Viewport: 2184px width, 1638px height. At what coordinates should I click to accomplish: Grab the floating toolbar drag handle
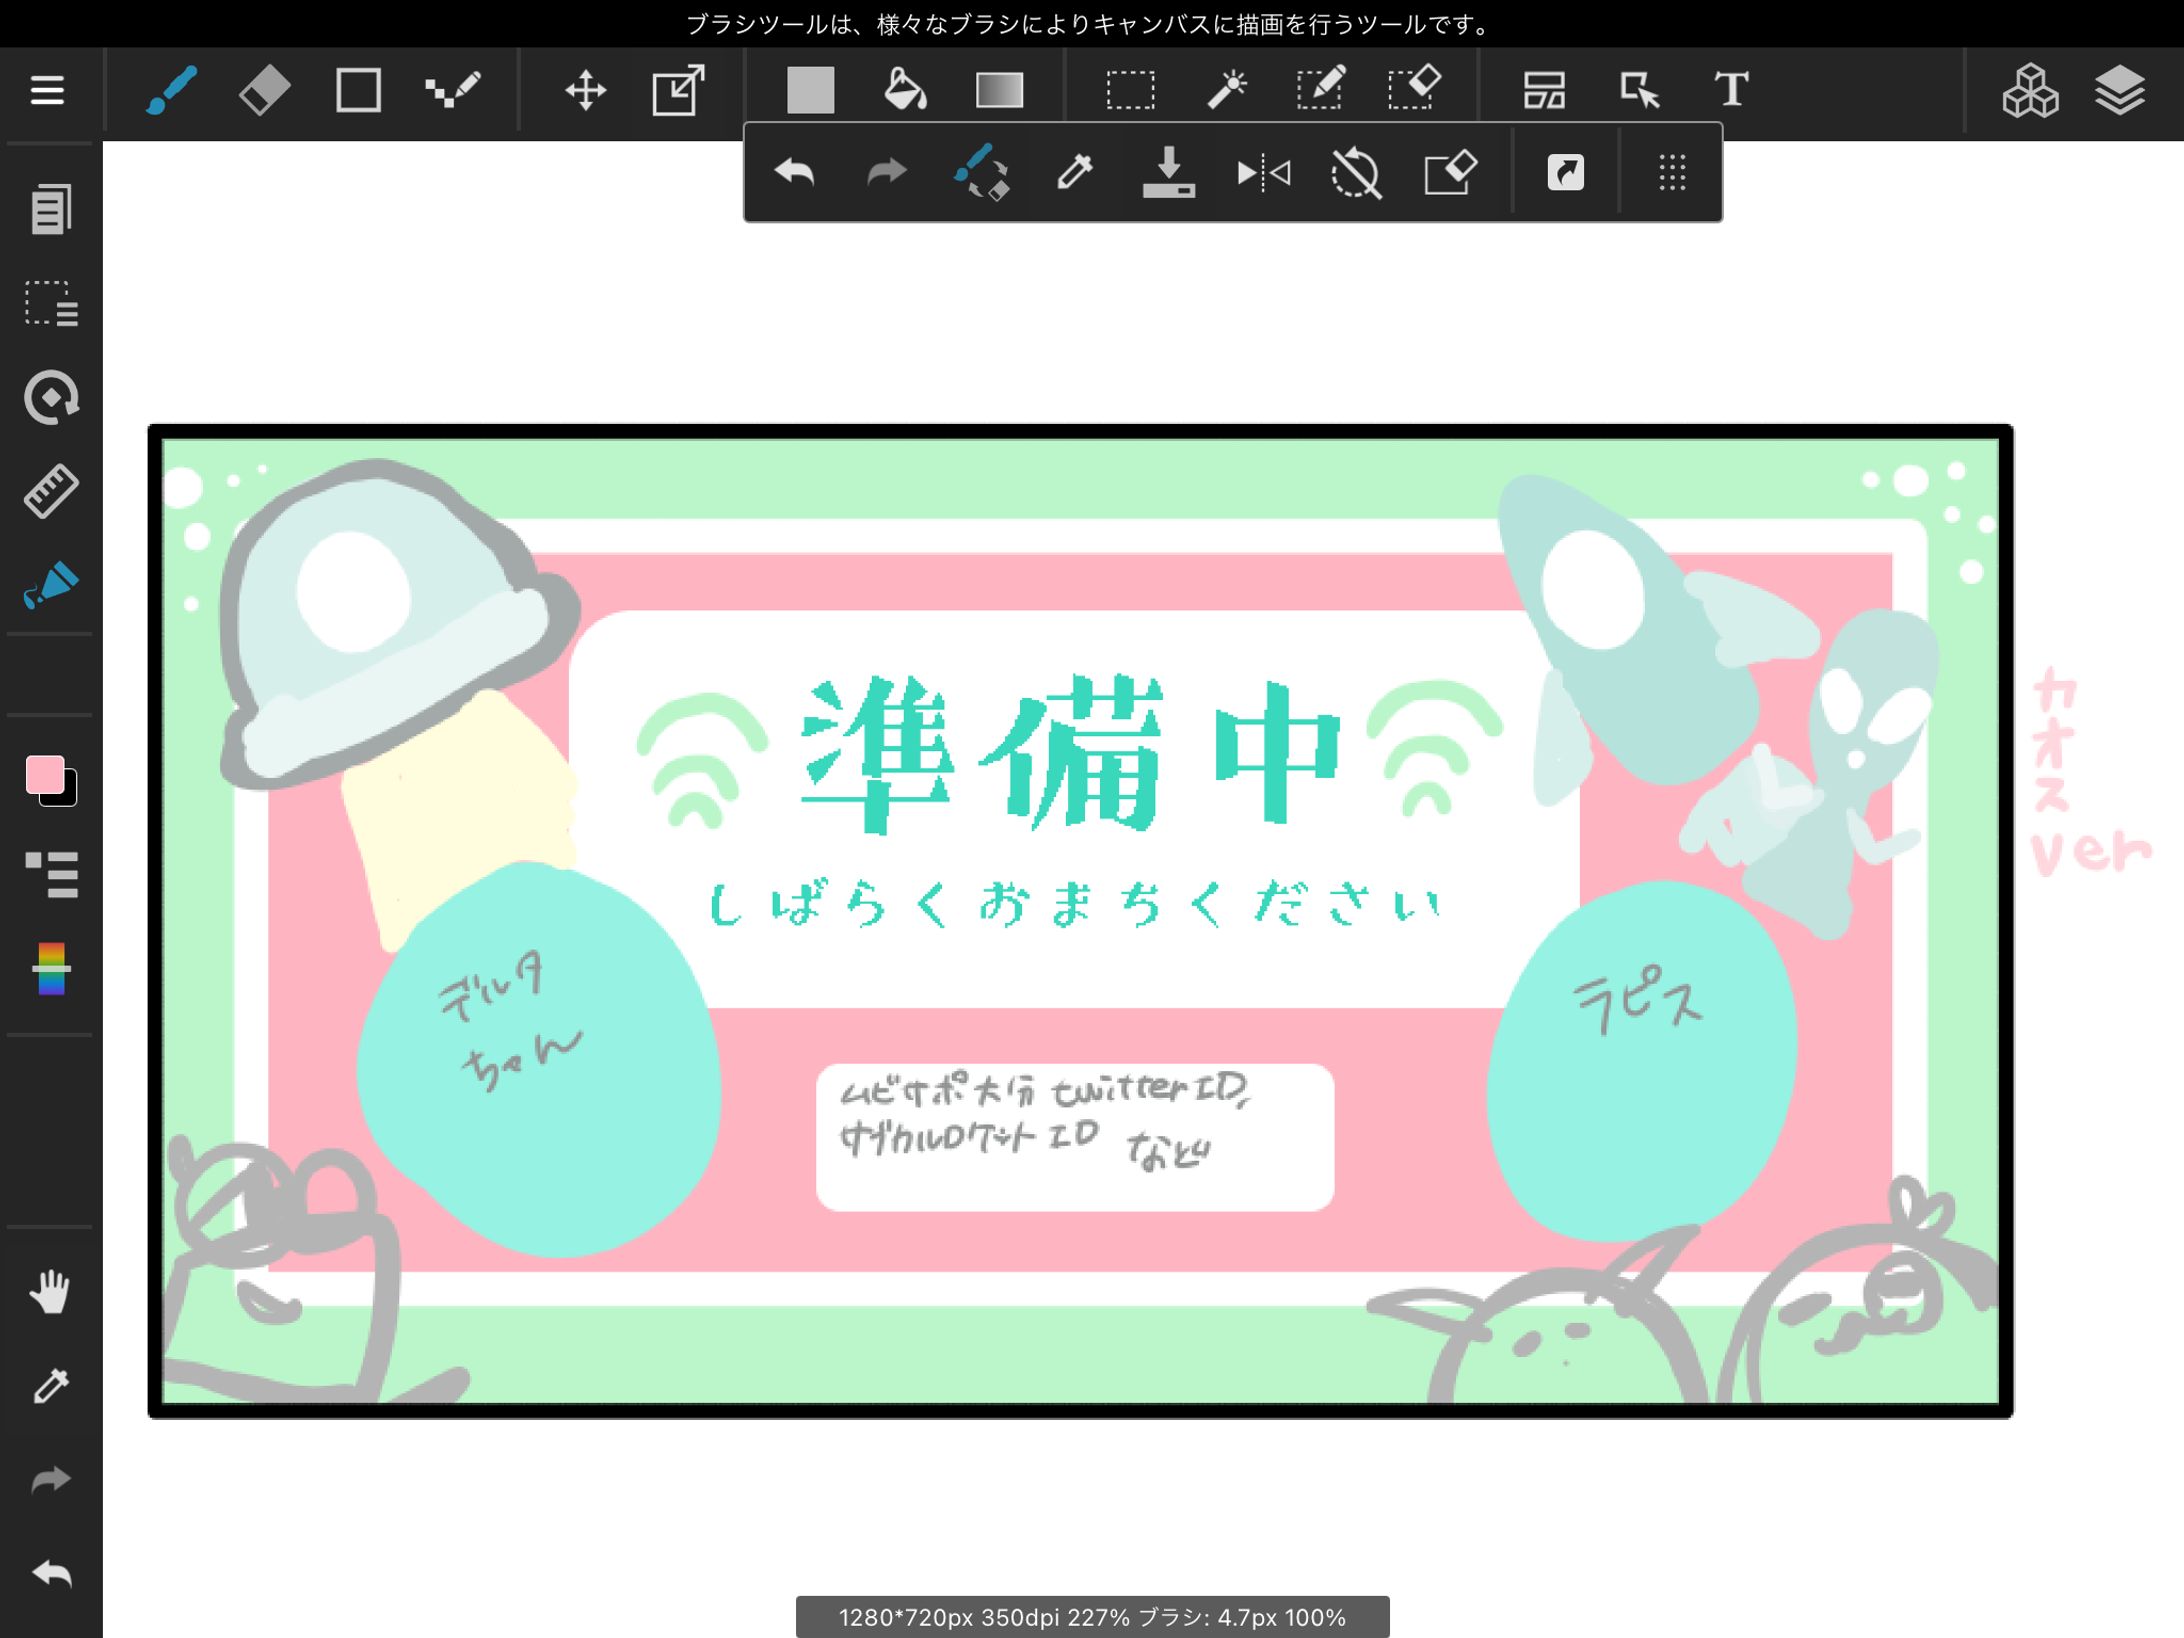click(1672, 173)
